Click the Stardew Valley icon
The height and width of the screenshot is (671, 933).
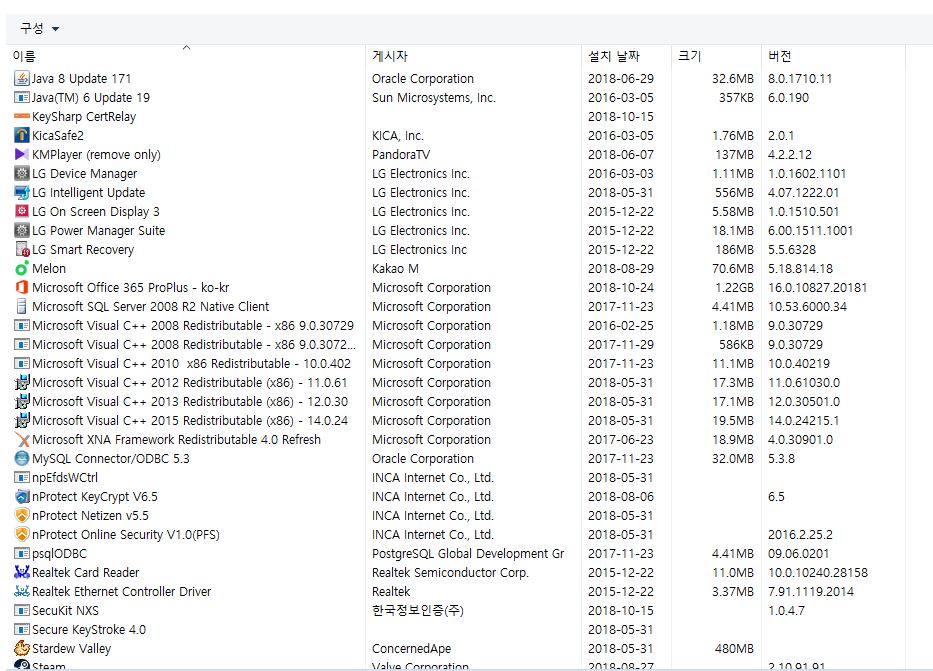click(x=22, y=648)
